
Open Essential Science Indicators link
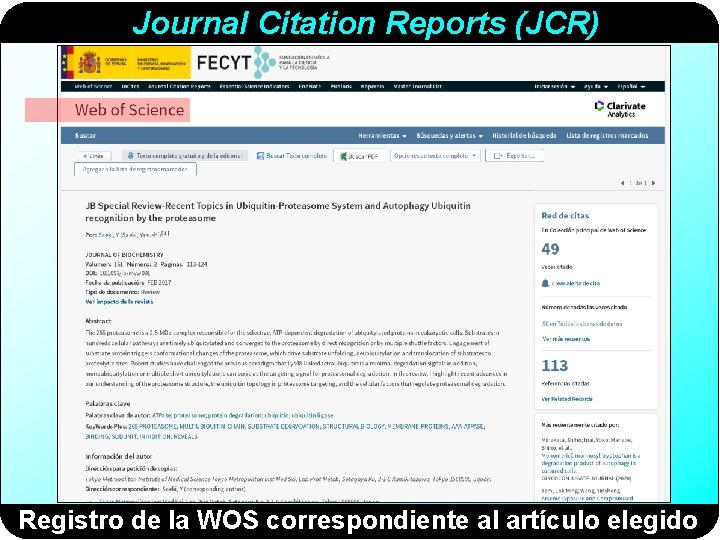click(254, 86)
